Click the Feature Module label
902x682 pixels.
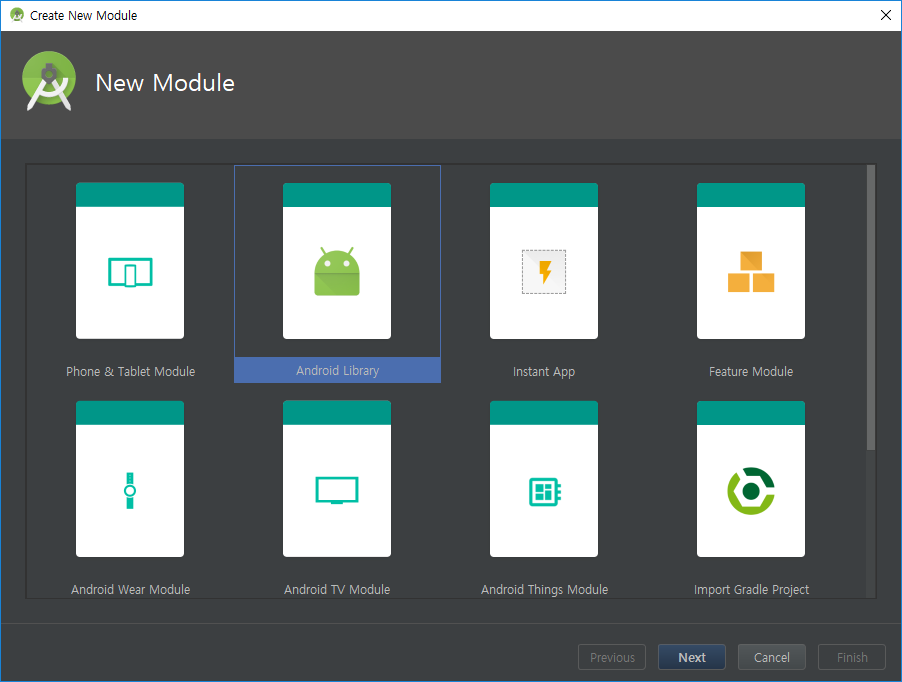click(x=751, y=371)
